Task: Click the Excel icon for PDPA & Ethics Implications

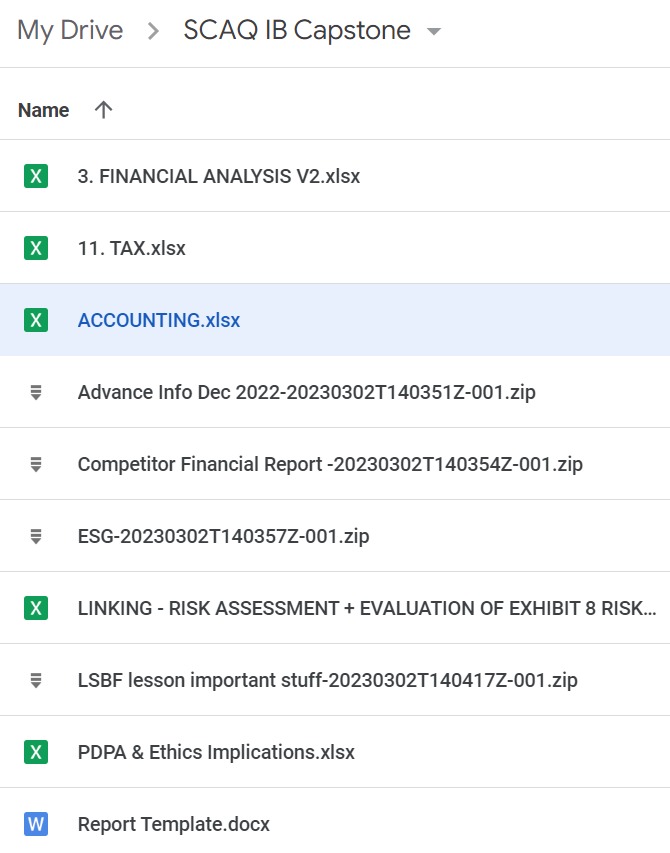Action: pyautogui.click(x=36, y=753)
